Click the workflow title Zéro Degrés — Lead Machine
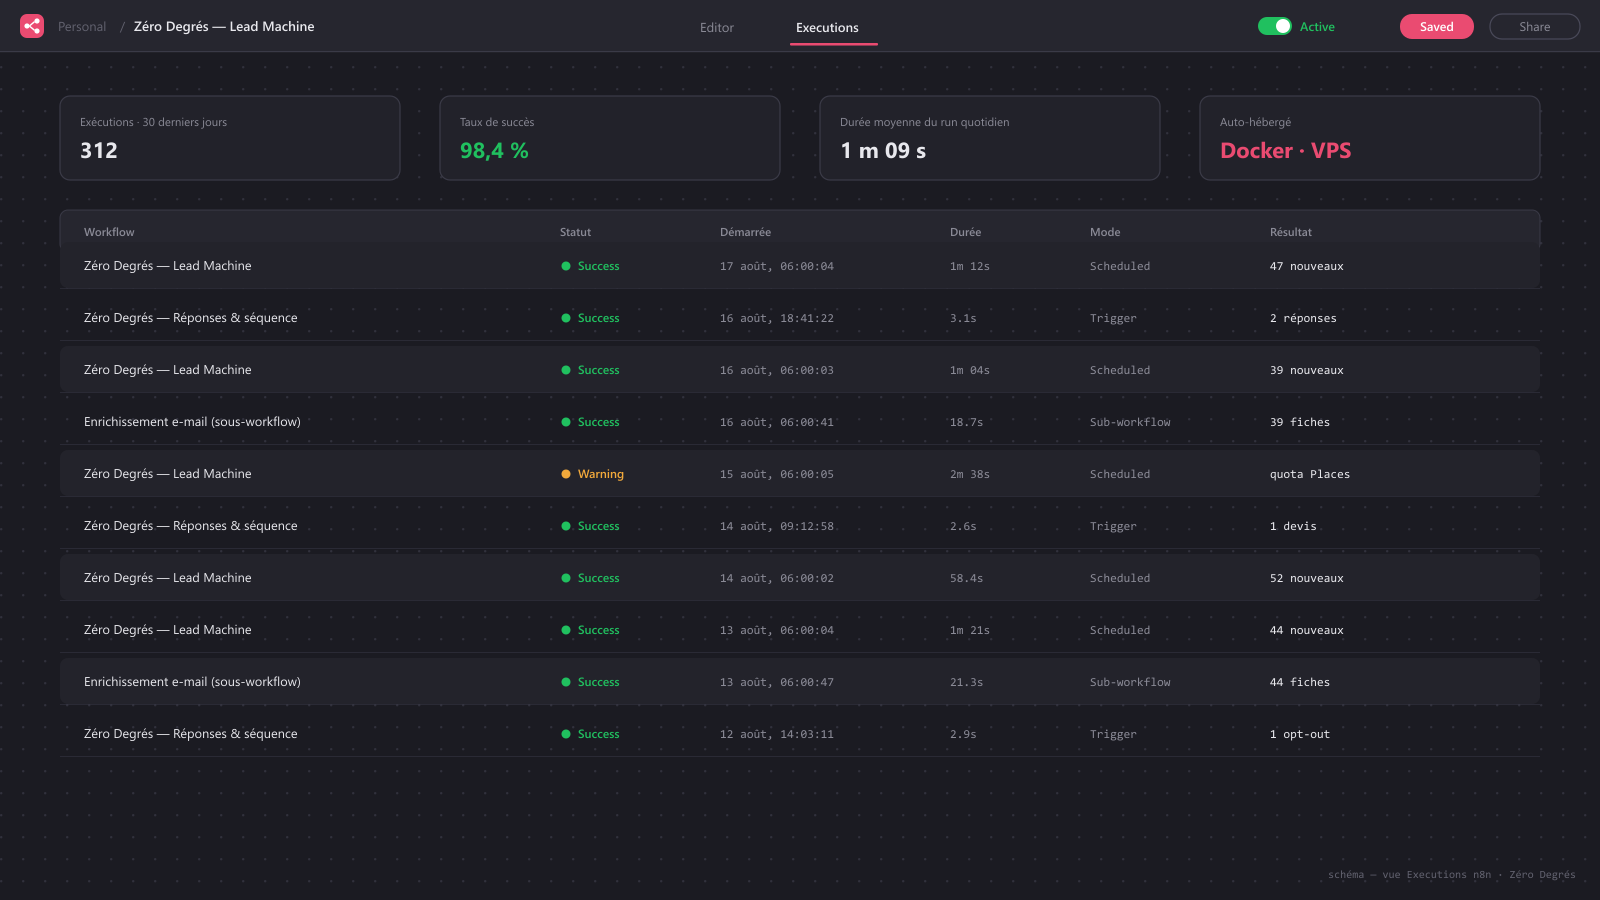Image resolution: width=1600 pixels, height=900 pixels. (224, 26)
